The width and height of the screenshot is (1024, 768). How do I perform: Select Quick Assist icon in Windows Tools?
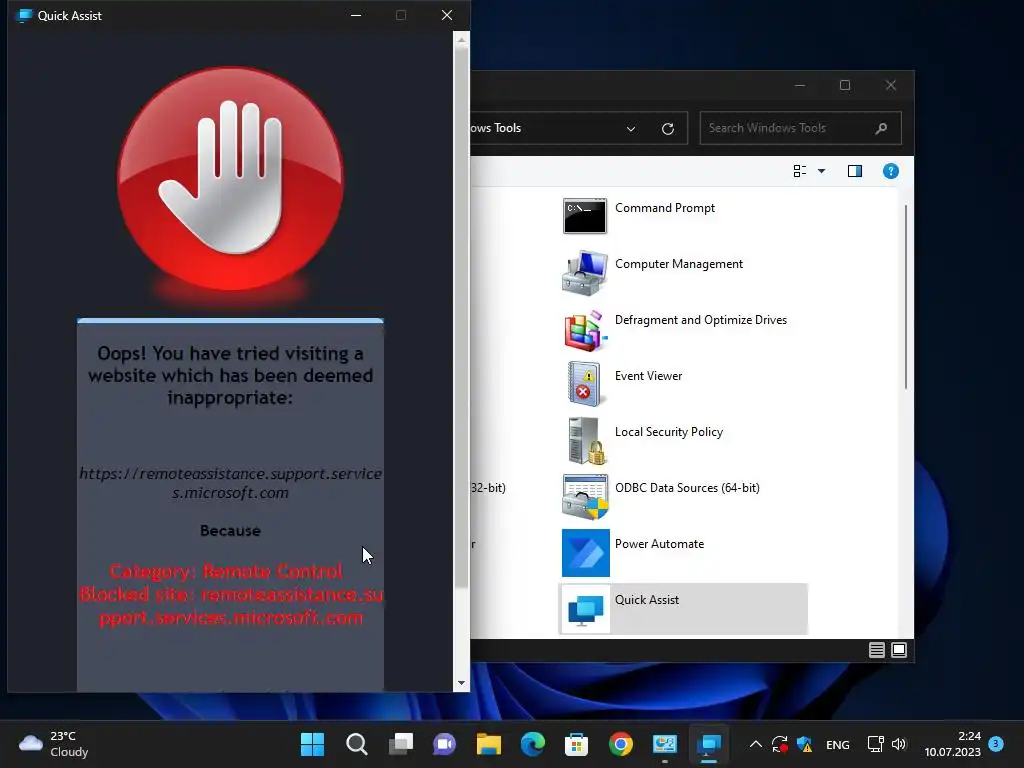click(x=585, y=609)
